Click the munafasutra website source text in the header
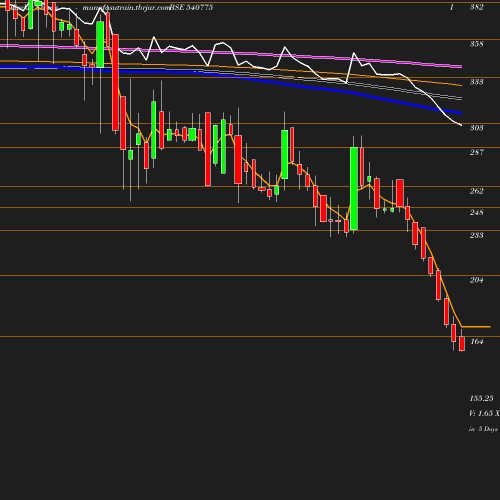Screen dimensions: 500x500 click(x=126, y=7)
